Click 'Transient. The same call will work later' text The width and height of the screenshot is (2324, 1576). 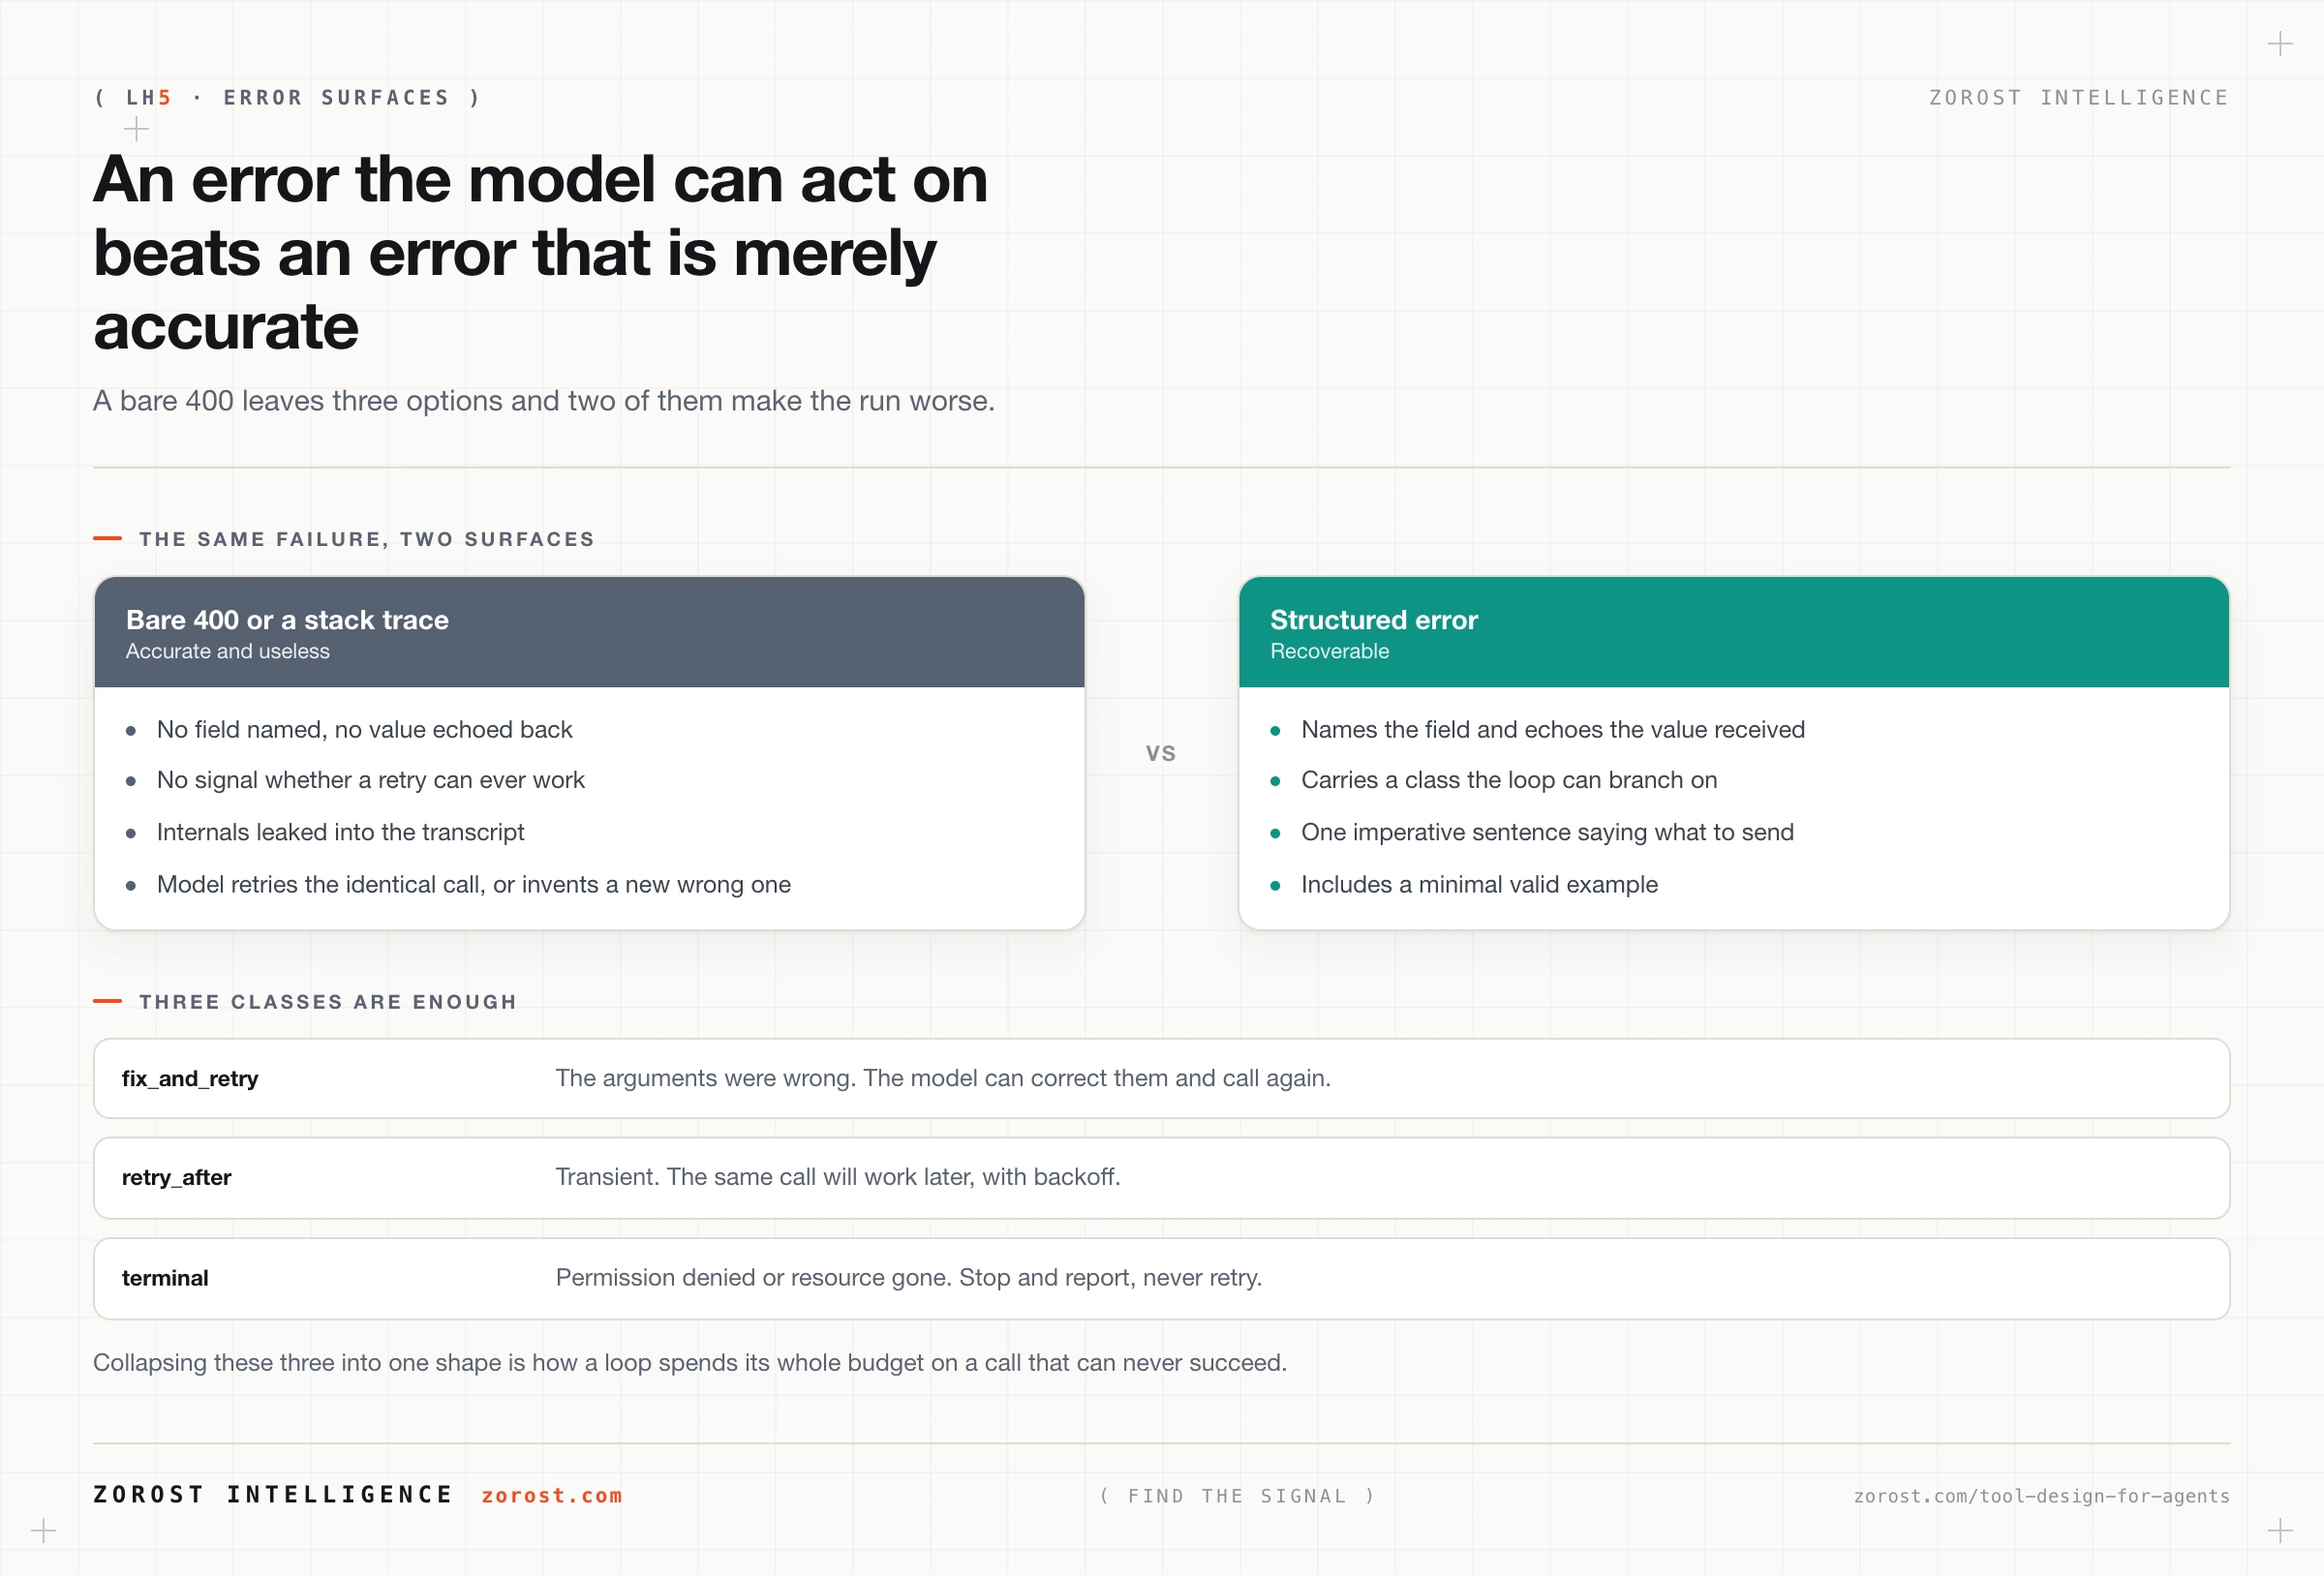[838, 1177]
